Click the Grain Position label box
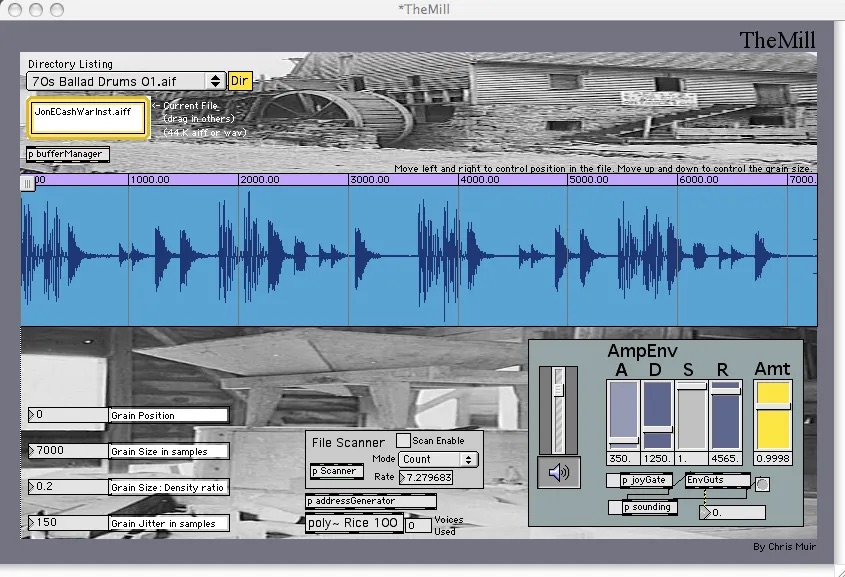This screenshot has height=577, width=845. (169, 415)
